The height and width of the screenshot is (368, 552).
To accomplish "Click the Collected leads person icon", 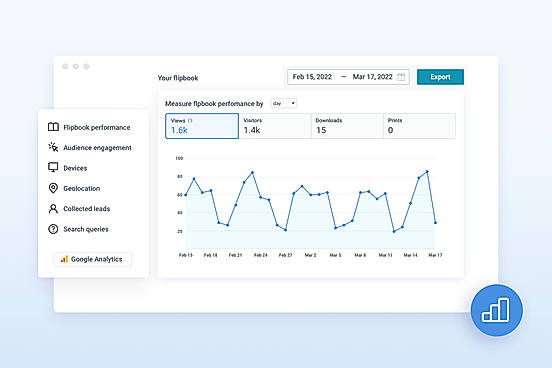I will (53, 208).
